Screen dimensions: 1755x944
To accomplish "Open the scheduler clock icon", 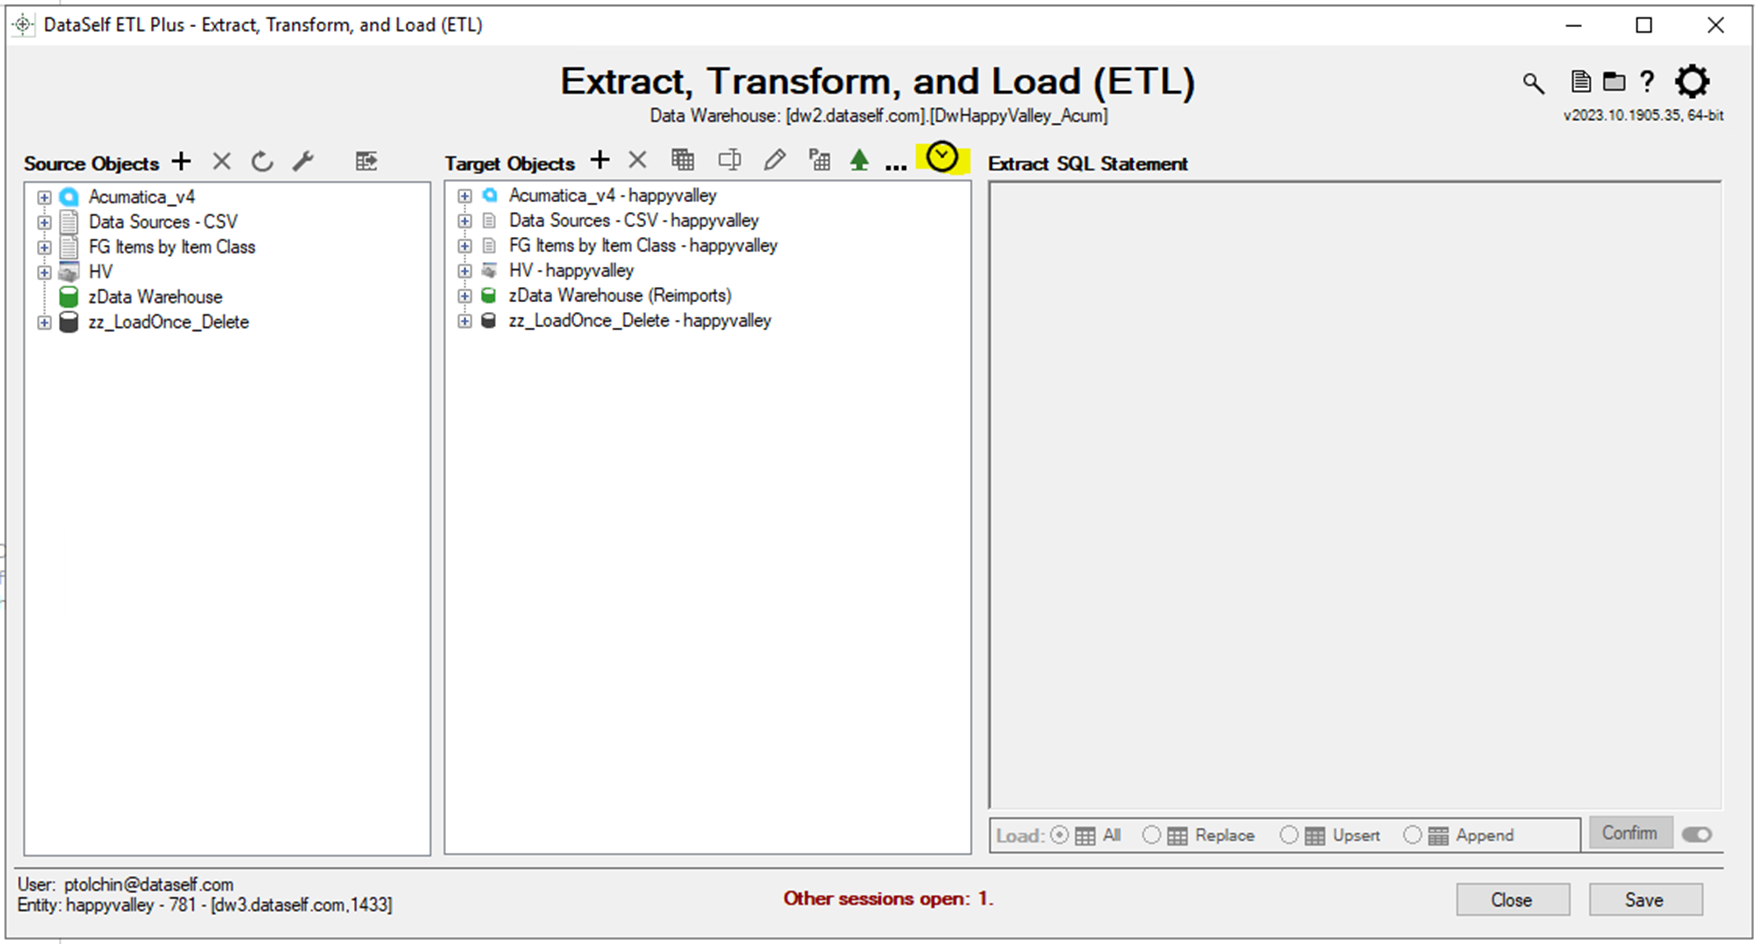I will pos(942,157).
